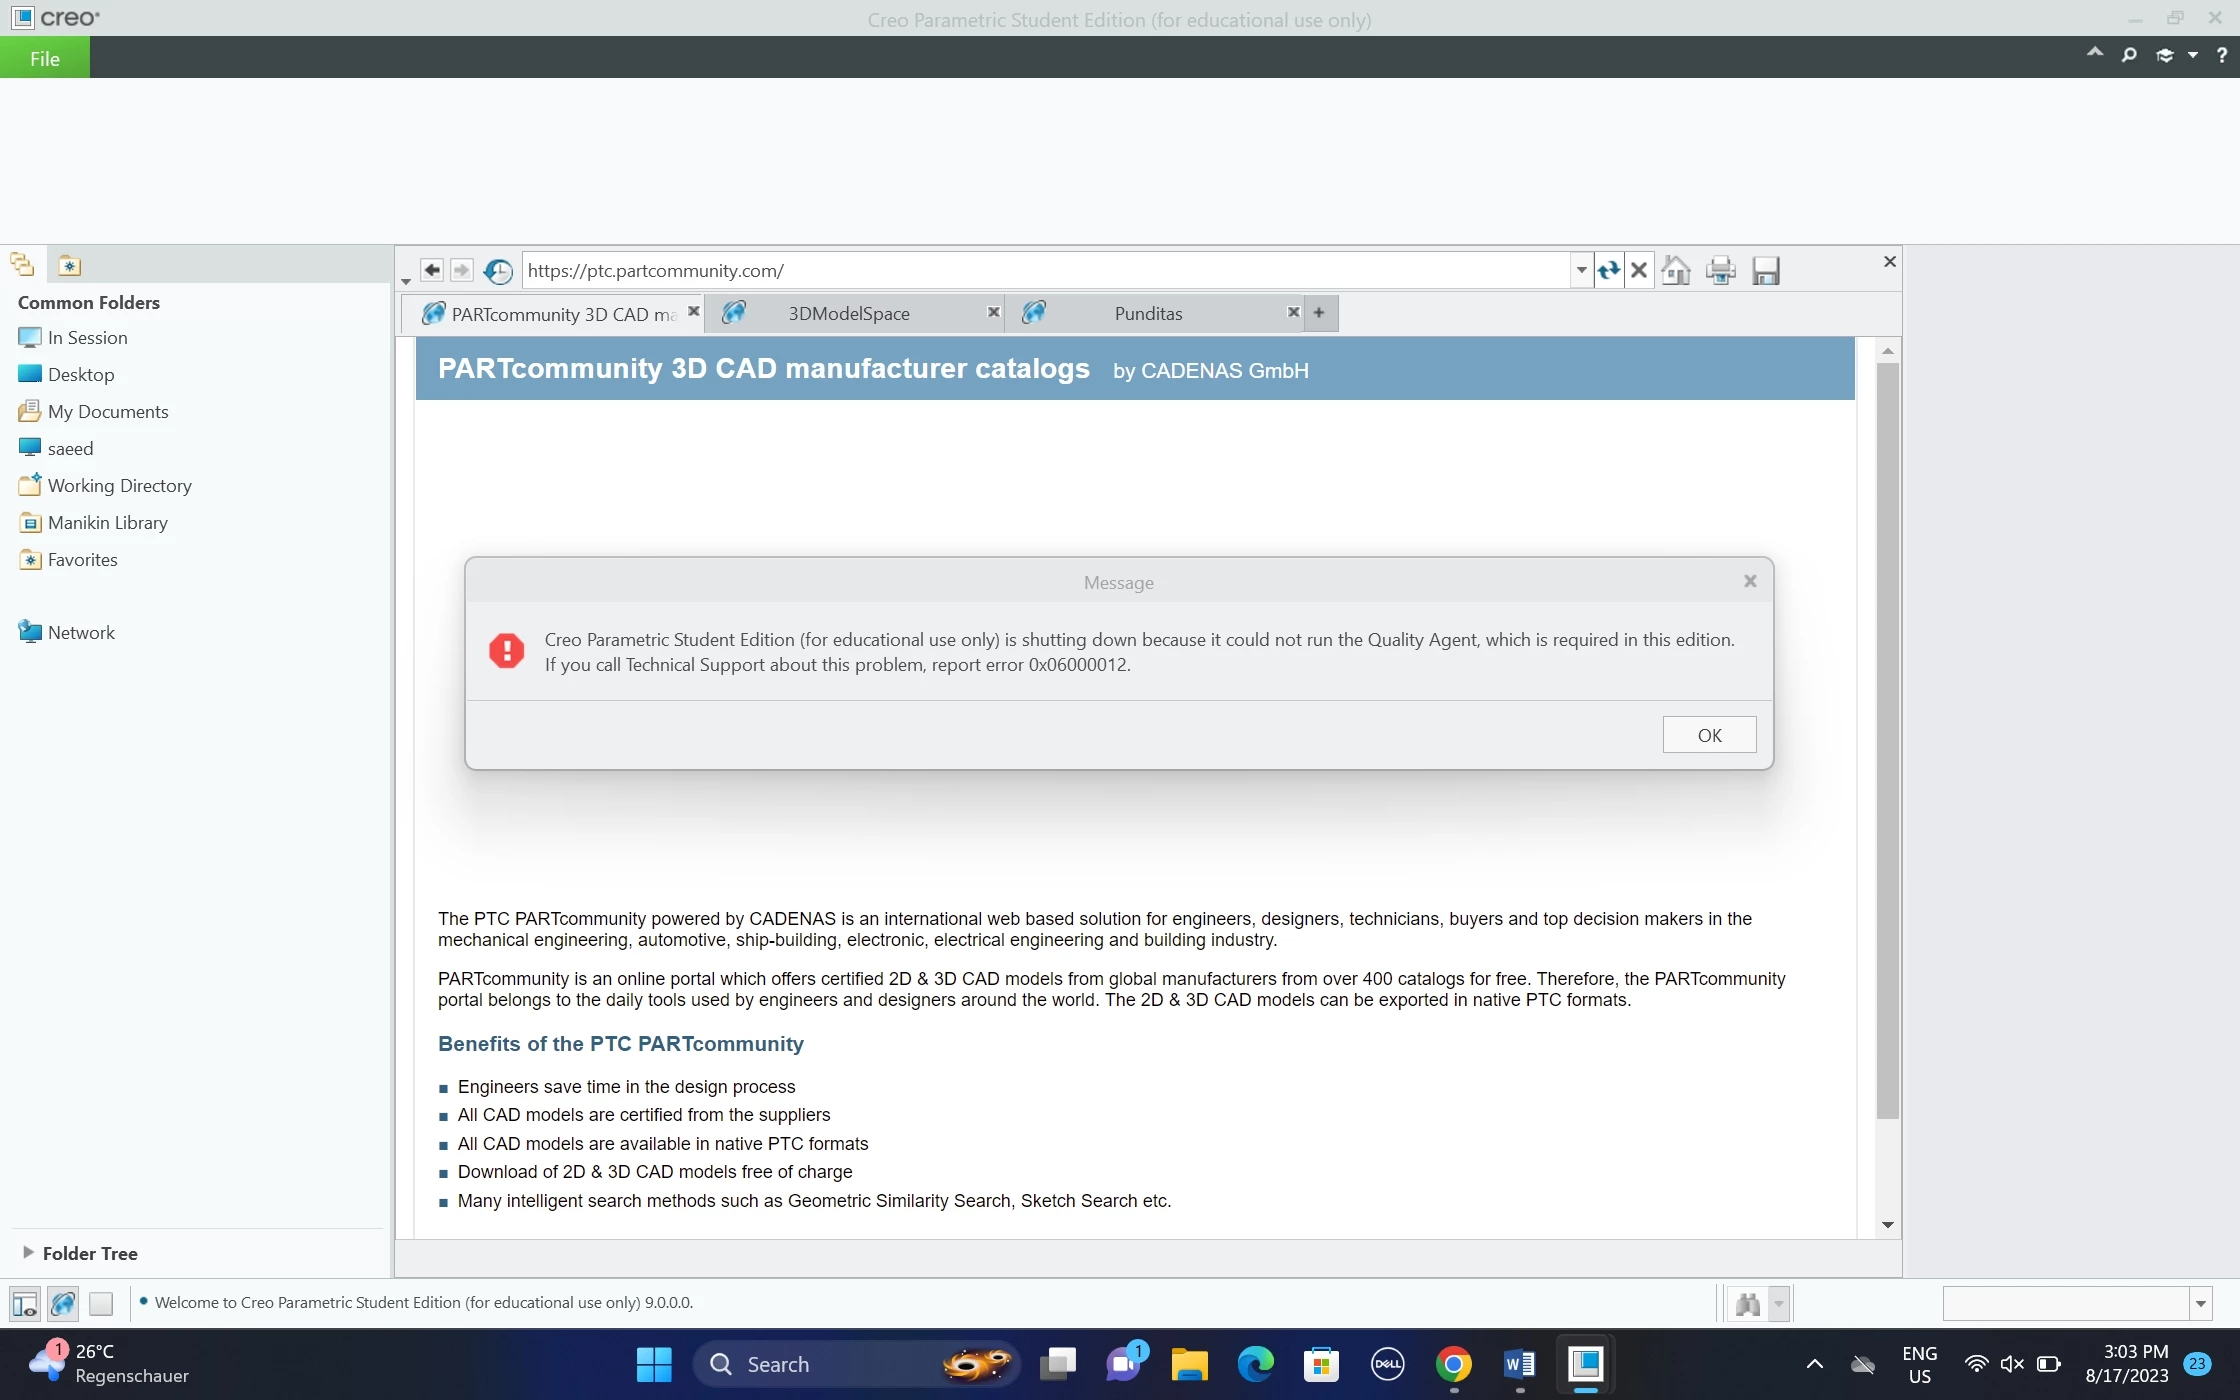The width and height of the screenshot is (2240, 1400).
Task: Open Working Directory folder
Action: click(119, 486)
